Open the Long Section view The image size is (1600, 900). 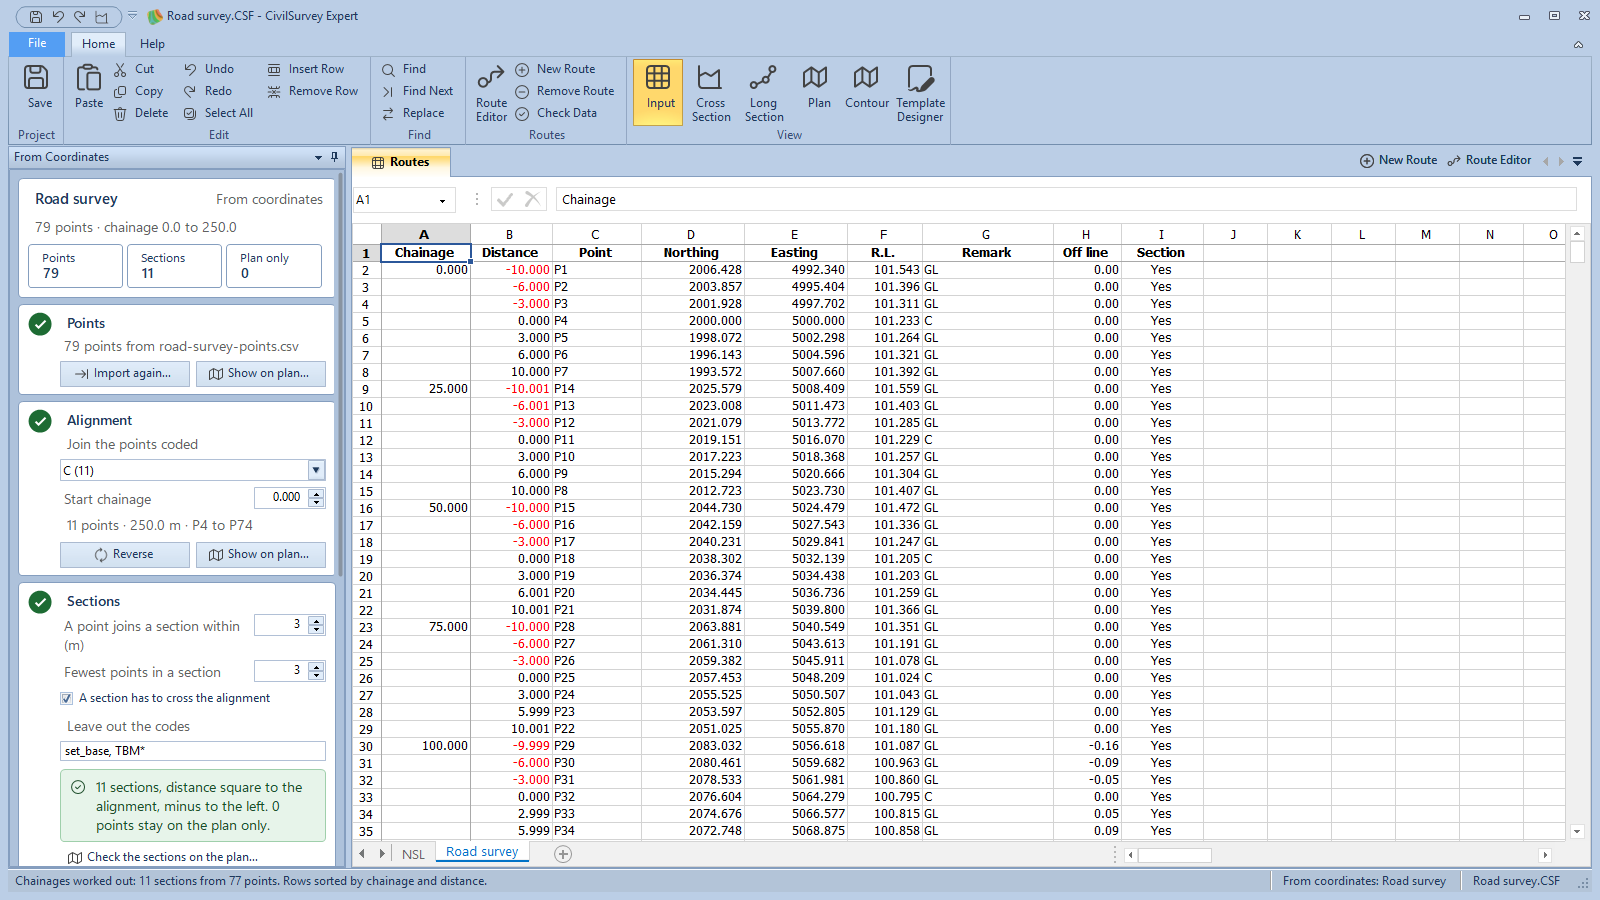(x=764, y=94)
